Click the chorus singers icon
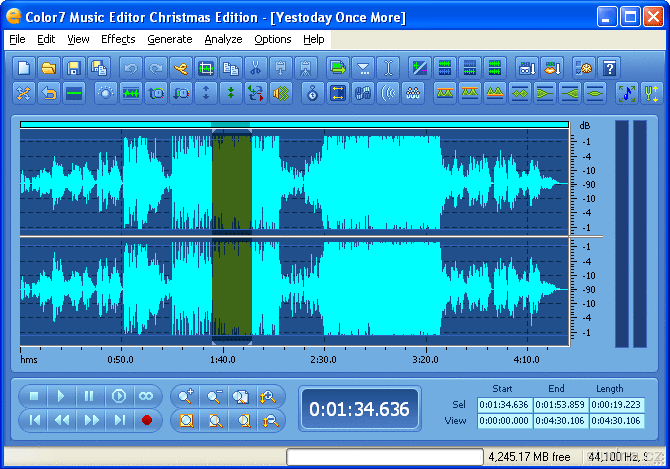The height and width of the screenshot is (469, 670). [413, 93]
